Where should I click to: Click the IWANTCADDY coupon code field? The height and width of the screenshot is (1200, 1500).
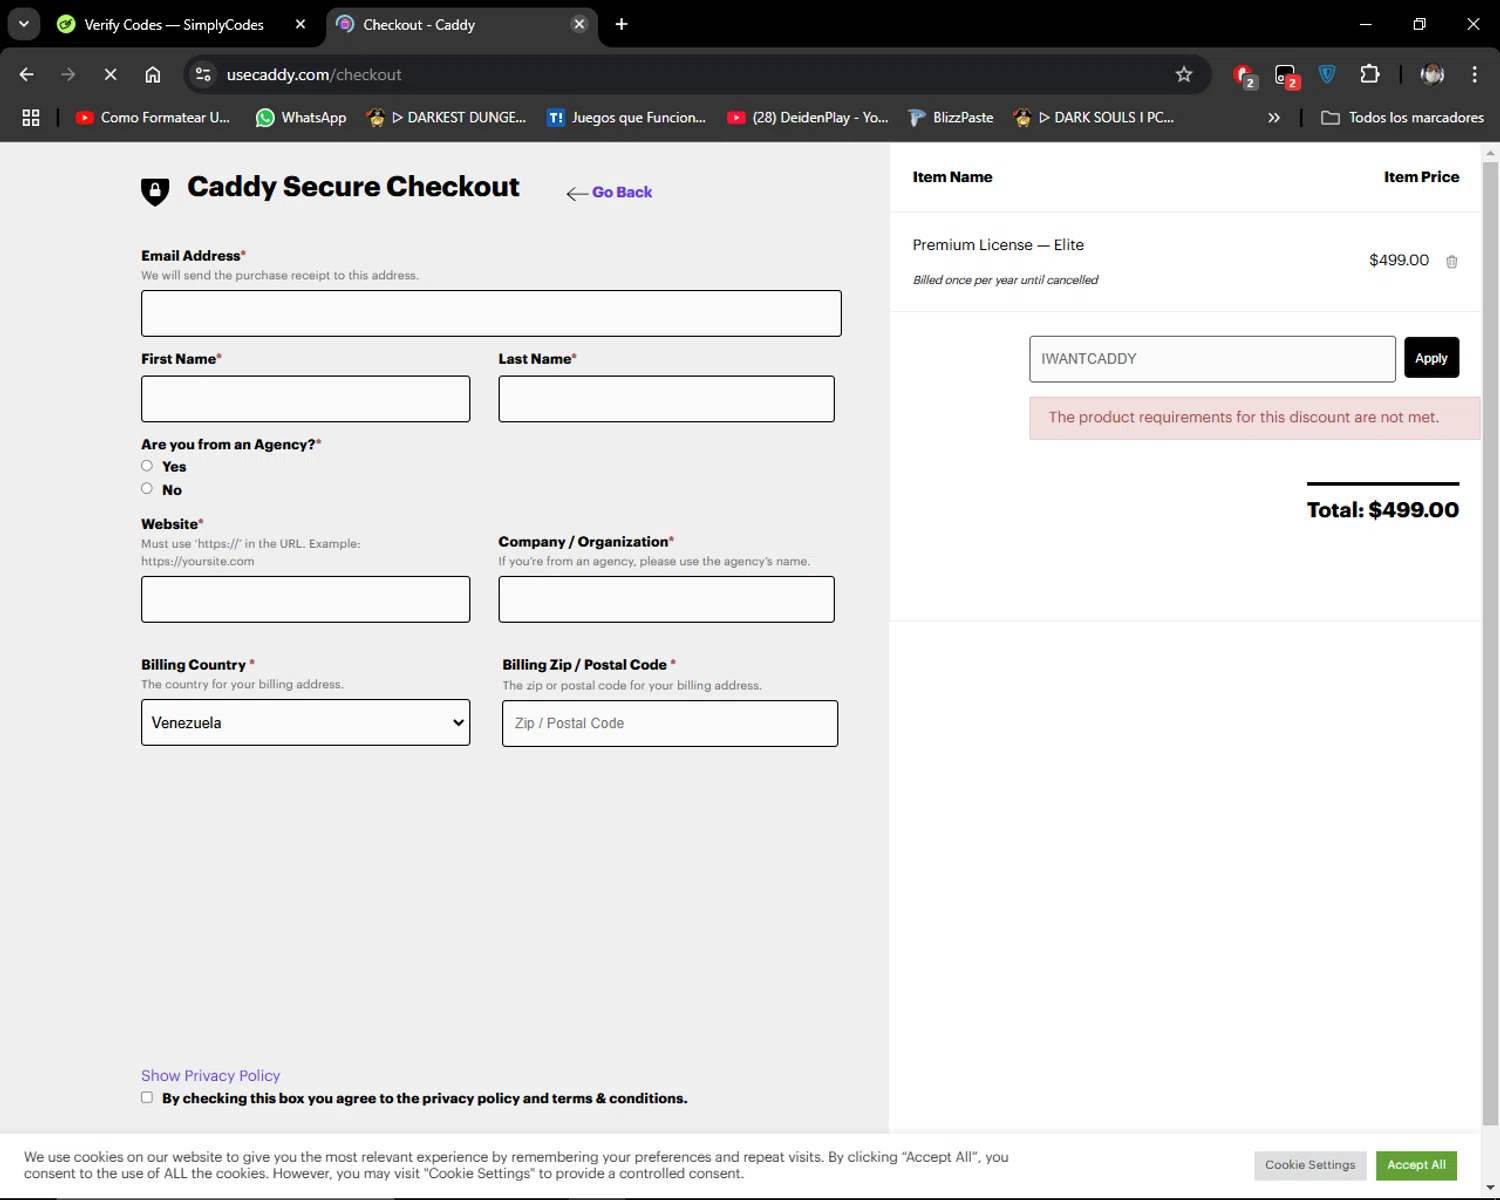tap(1212, 359)
